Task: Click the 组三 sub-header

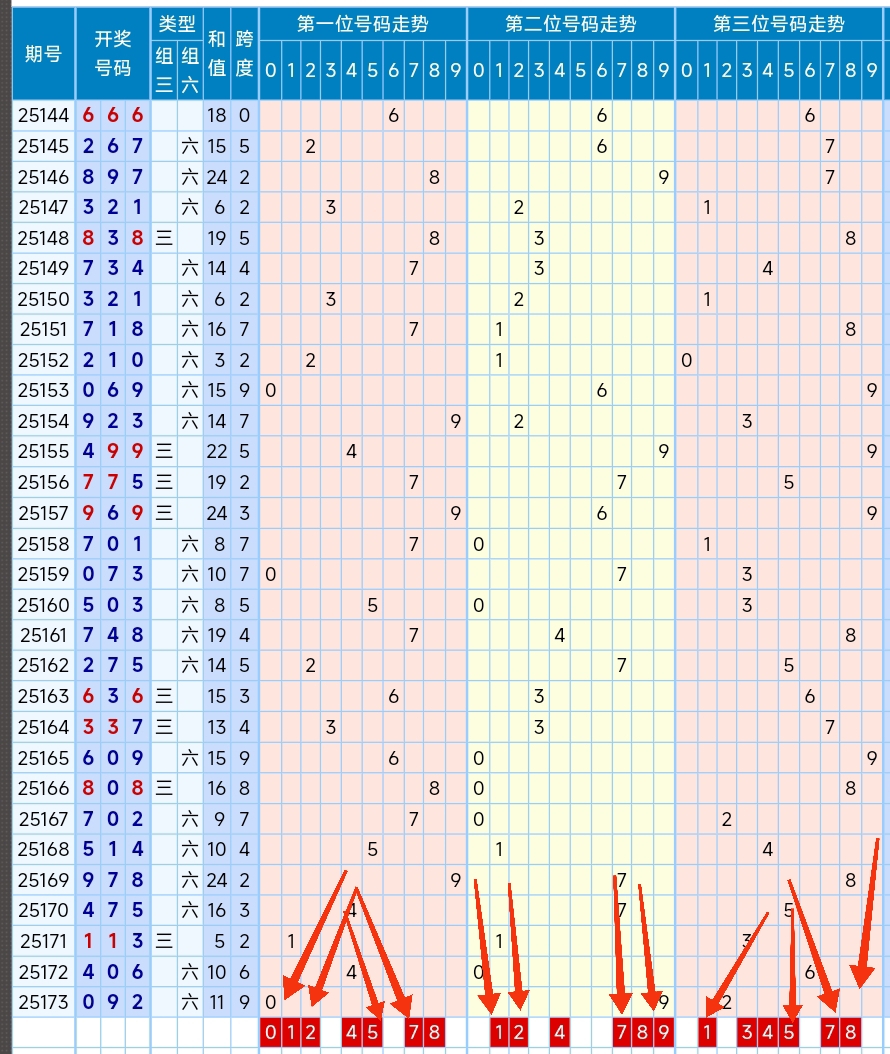Action: pos(164,71)
